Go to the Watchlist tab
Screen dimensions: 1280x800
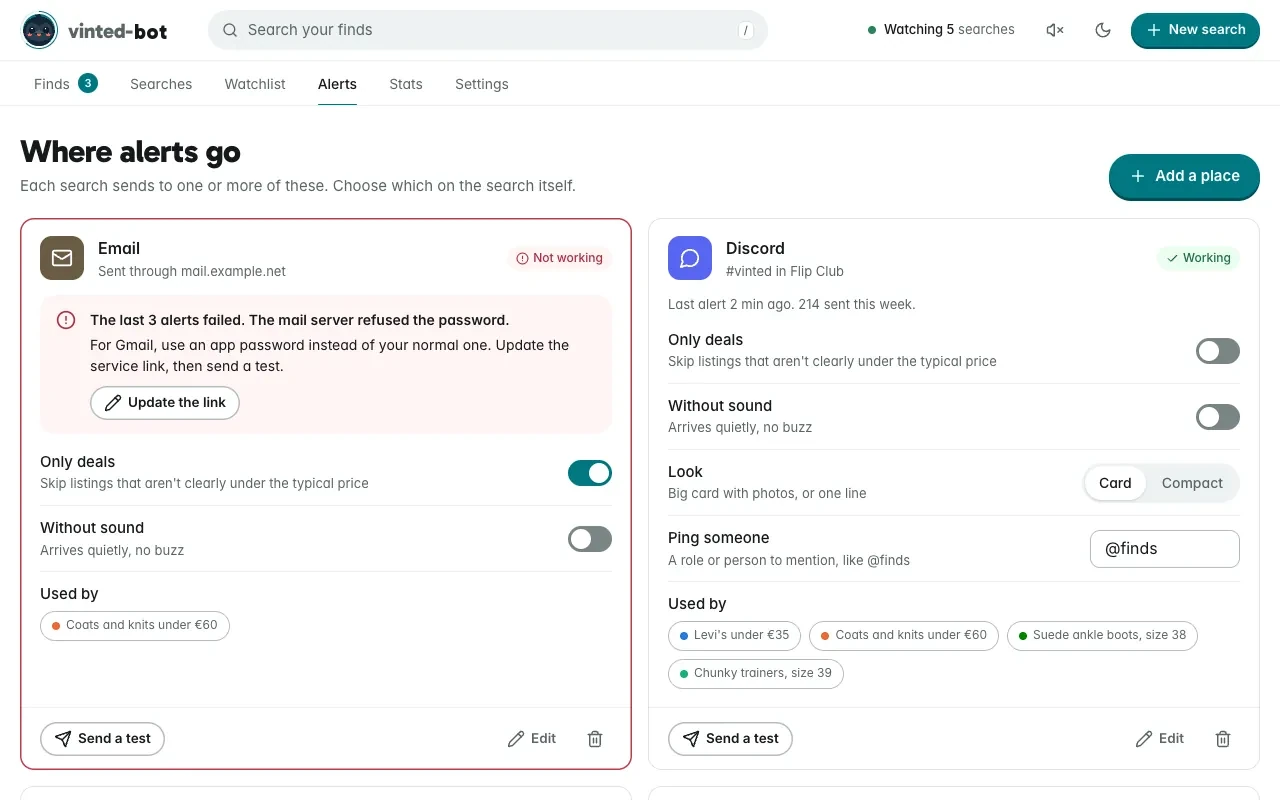255,84
